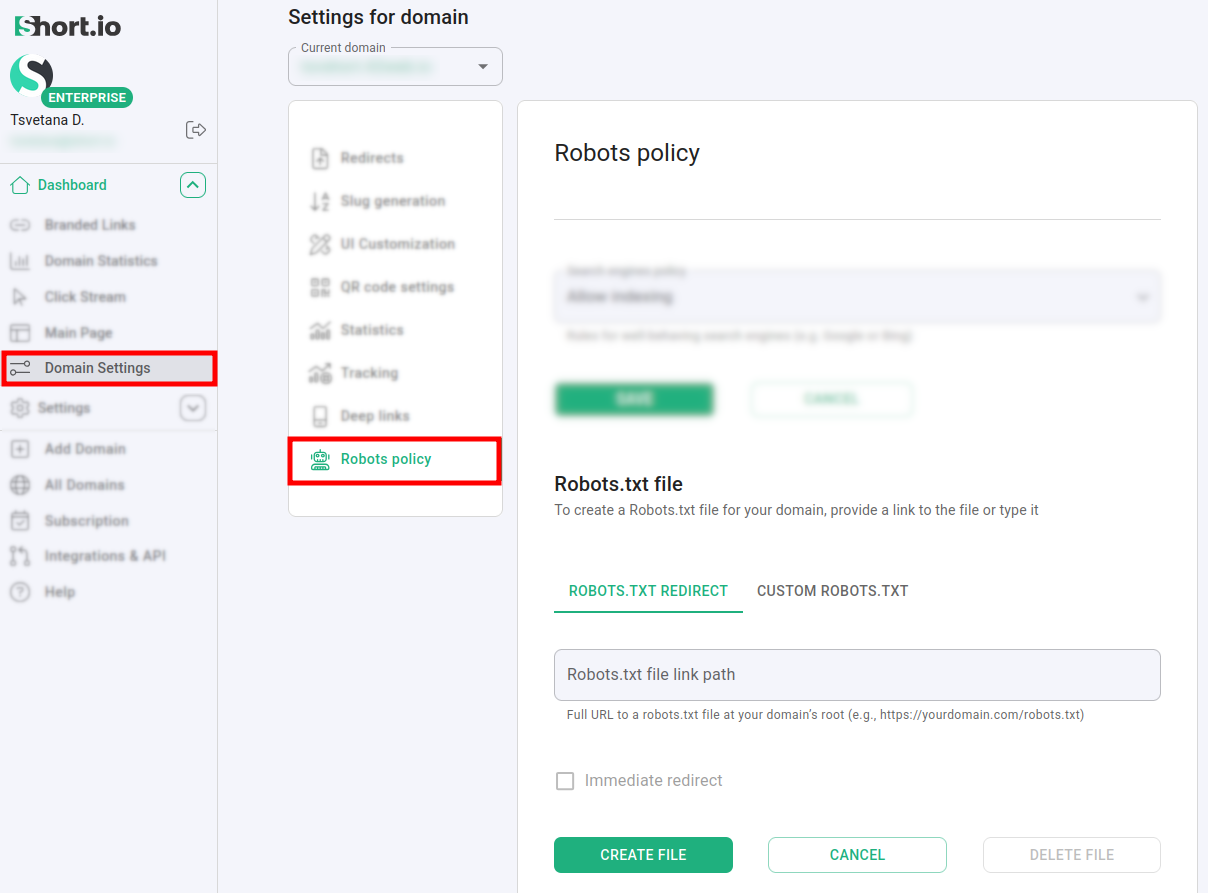Open the search engines policy dropdown
The height and width of the screenshot is (893, 1208).
point(857,297)
